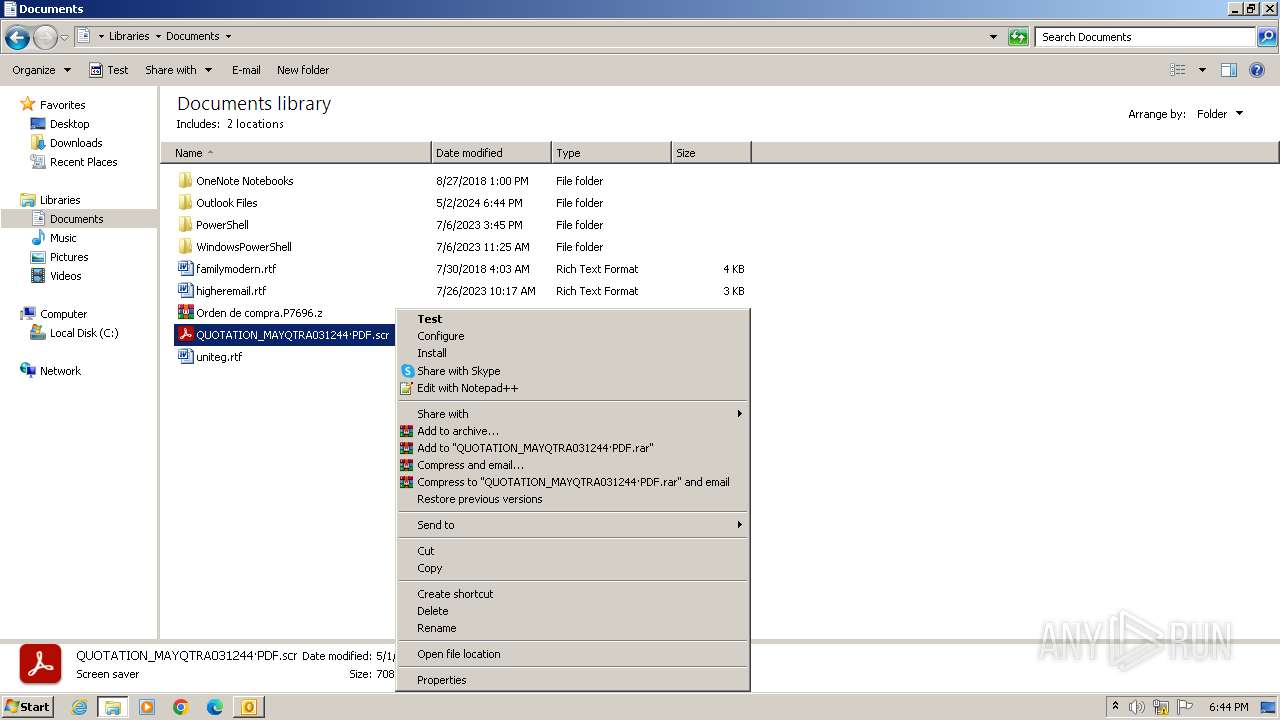Select the higheremail.rtf file icon

click(x=185, y=291)
